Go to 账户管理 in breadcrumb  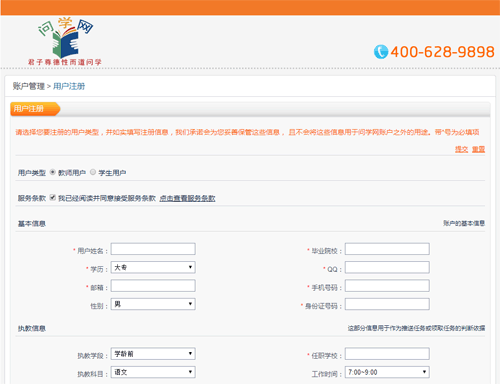(29, 86)
